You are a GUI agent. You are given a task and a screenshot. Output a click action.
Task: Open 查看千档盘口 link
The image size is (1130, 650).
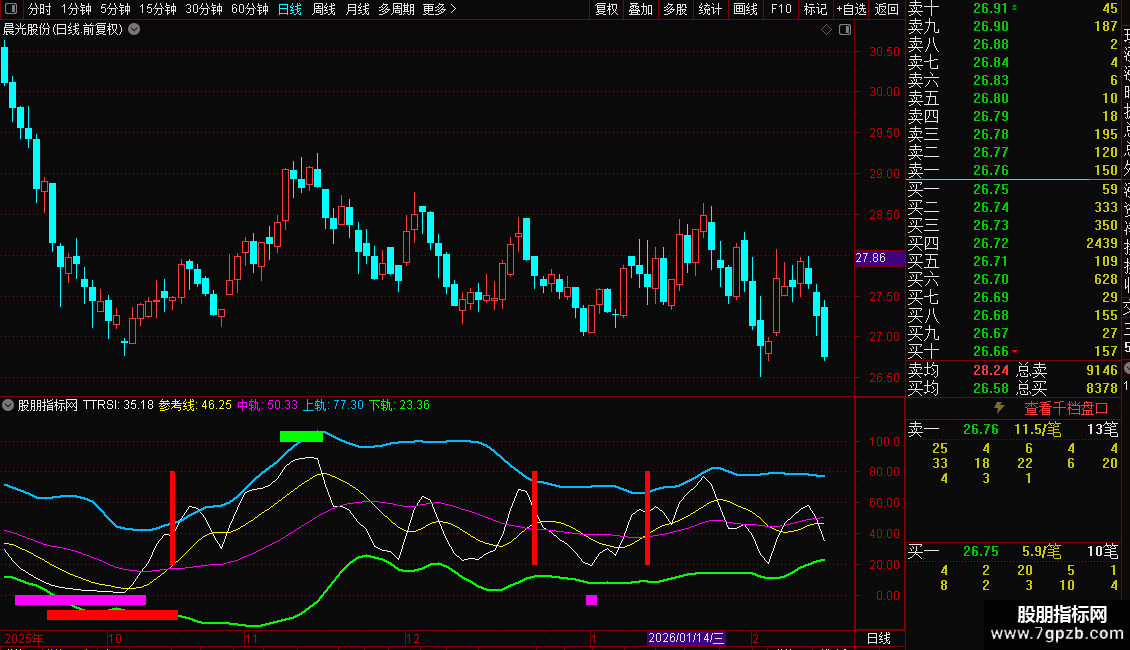pos(1066,408)
